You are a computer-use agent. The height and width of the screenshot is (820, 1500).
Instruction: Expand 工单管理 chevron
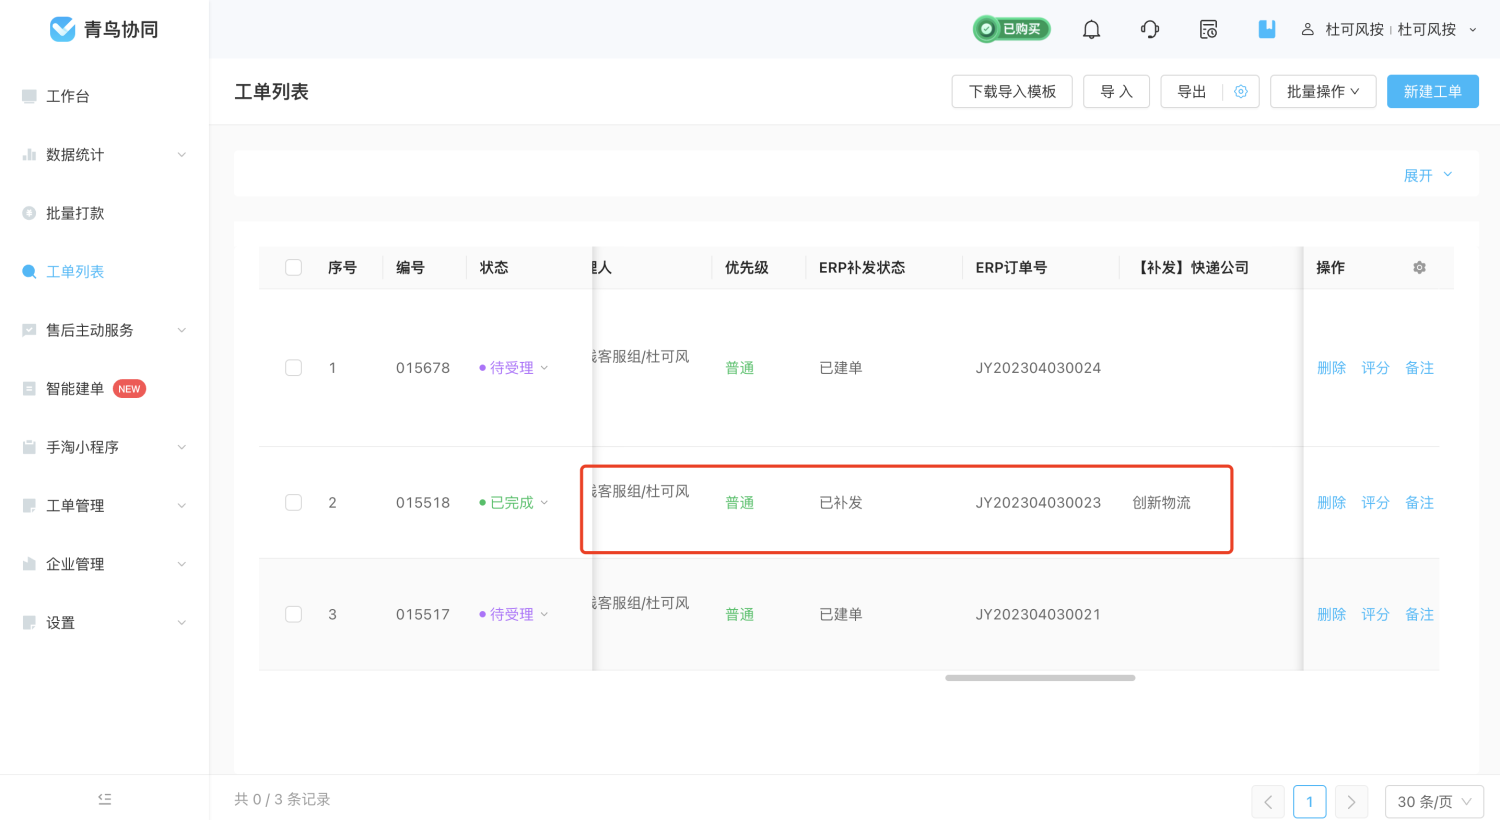(x=181, y=505)
